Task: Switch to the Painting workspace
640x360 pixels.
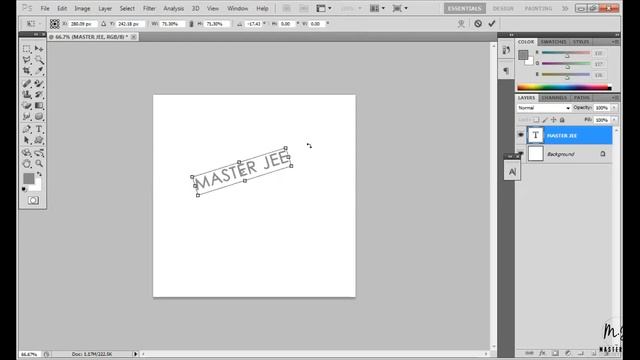Action: 538,9
